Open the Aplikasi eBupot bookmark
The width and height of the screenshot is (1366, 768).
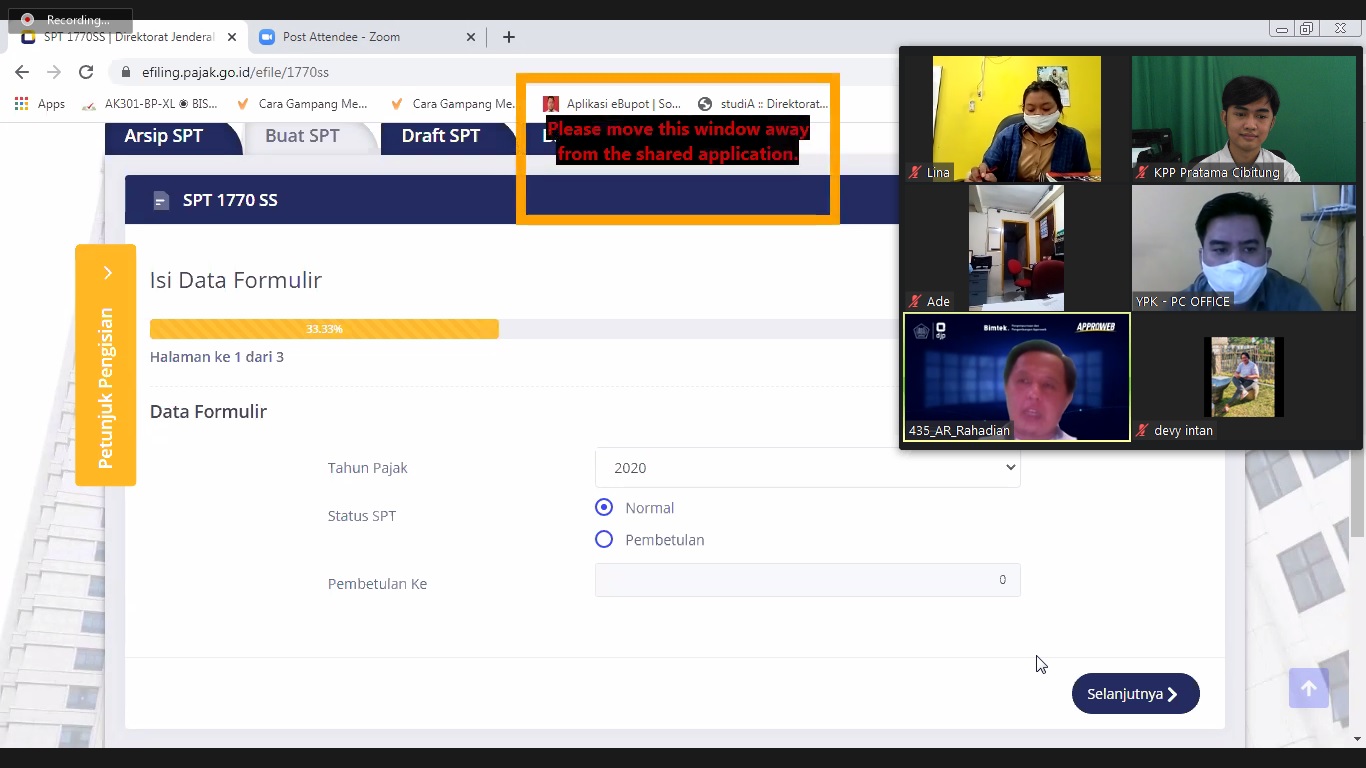coord(612,104)
